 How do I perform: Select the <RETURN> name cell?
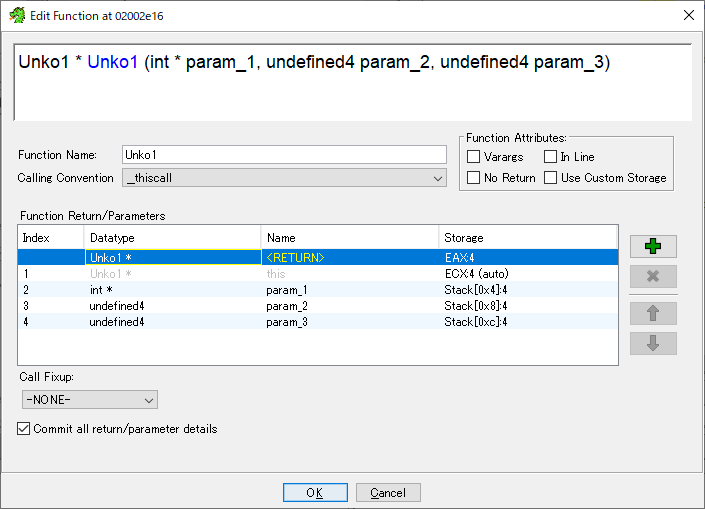click(350, 258)
